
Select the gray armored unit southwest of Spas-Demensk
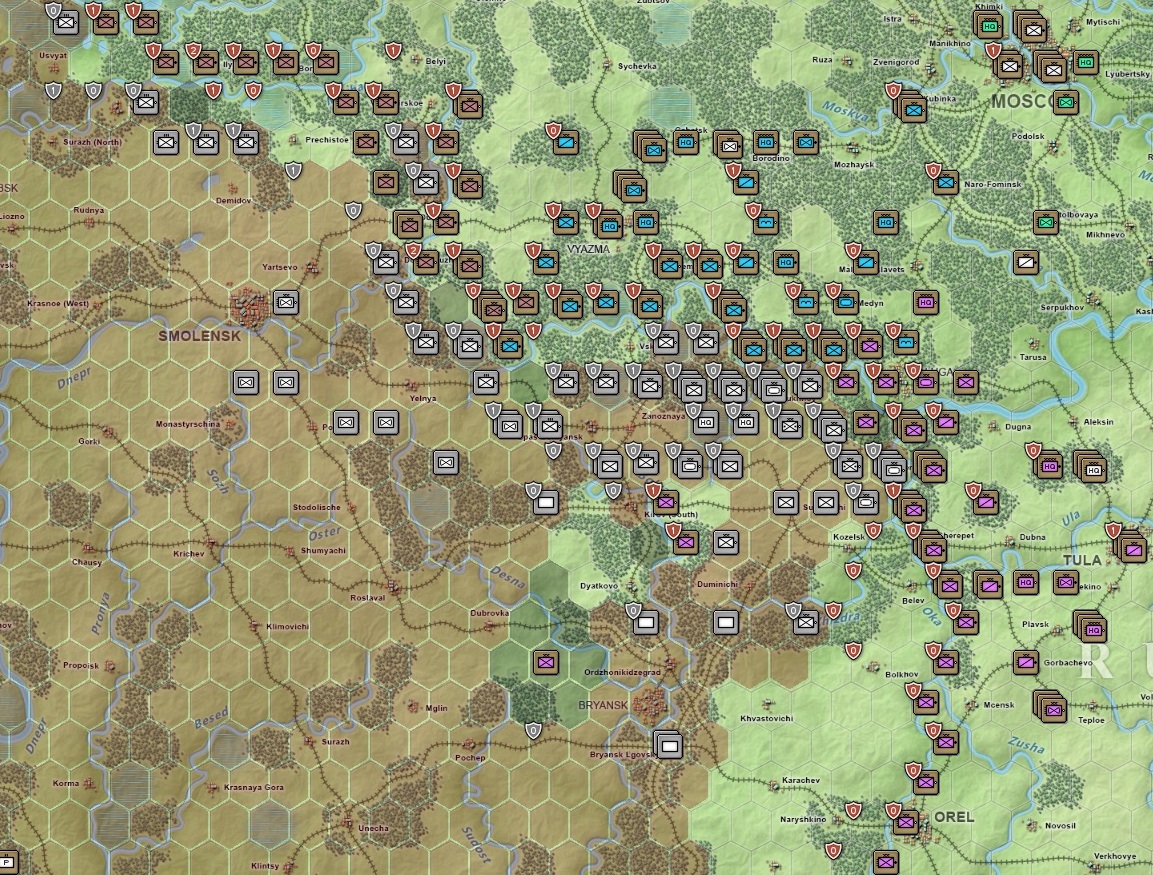click(x=546, y=503)
